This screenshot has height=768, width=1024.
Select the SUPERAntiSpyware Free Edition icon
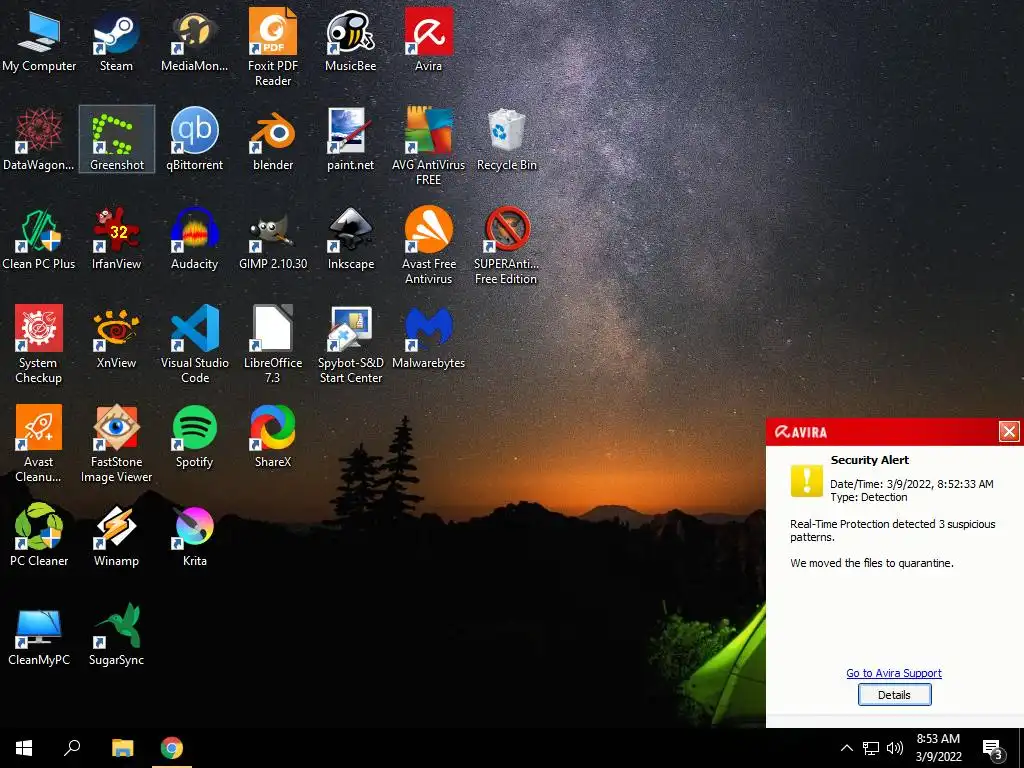(x=507, y=246)
